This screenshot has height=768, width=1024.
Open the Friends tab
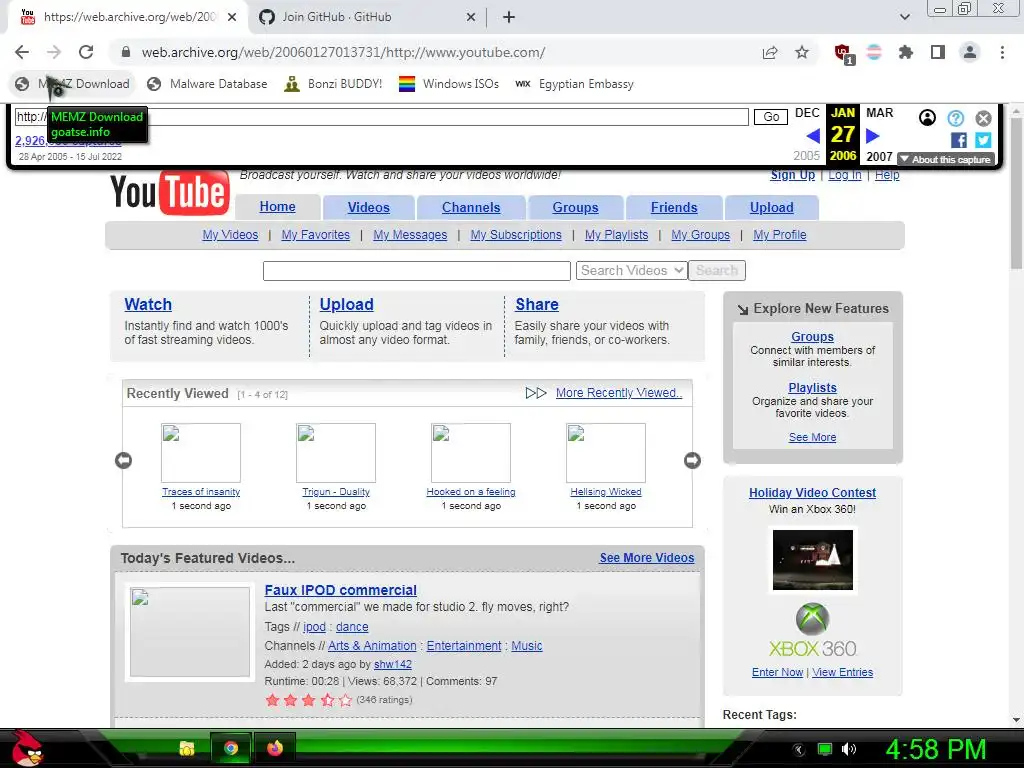[674, 208]
